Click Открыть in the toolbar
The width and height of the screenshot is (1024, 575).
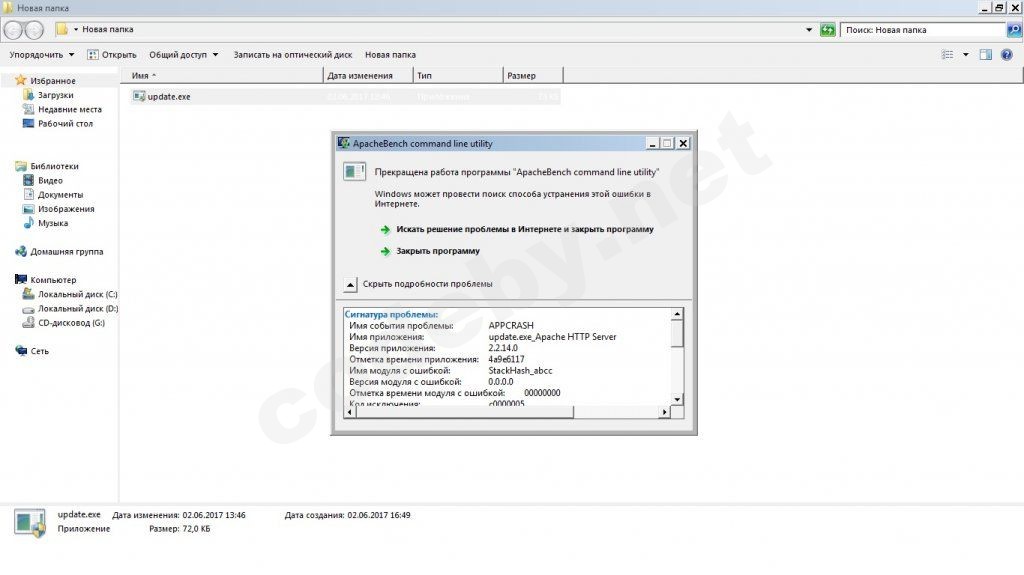(x=112, y=55)
